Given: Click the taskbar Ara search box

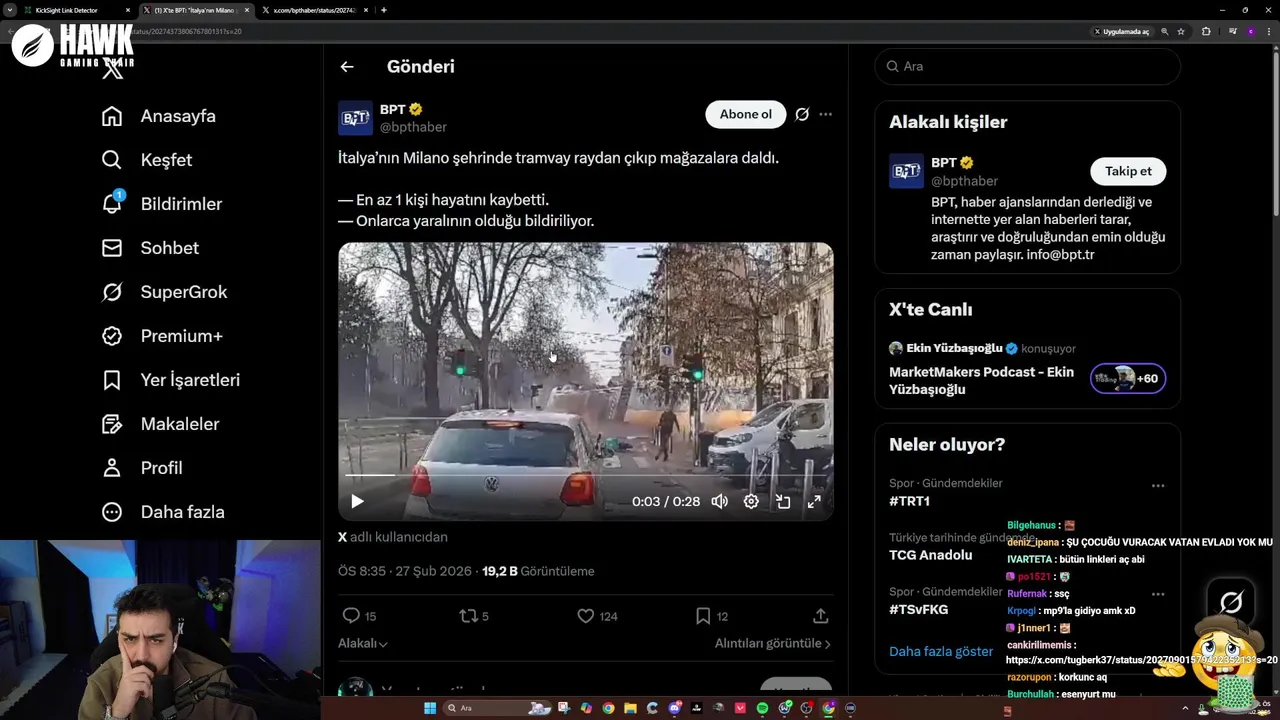Looking at the screenshot, I should click(x=497, y=708).
